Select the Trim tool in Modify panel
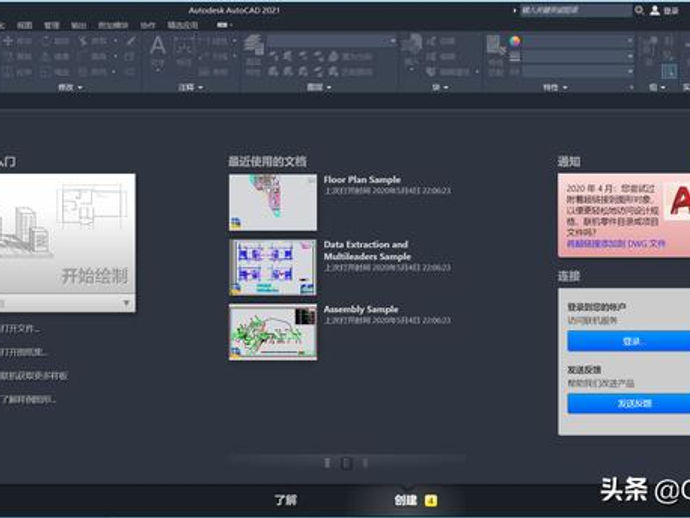 click(93, 41)
